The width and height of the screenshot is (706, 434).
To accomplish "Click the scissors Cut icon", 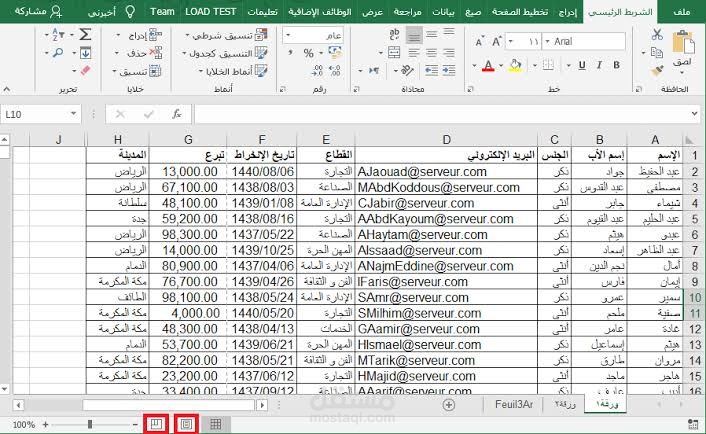I will coord(657,34).
